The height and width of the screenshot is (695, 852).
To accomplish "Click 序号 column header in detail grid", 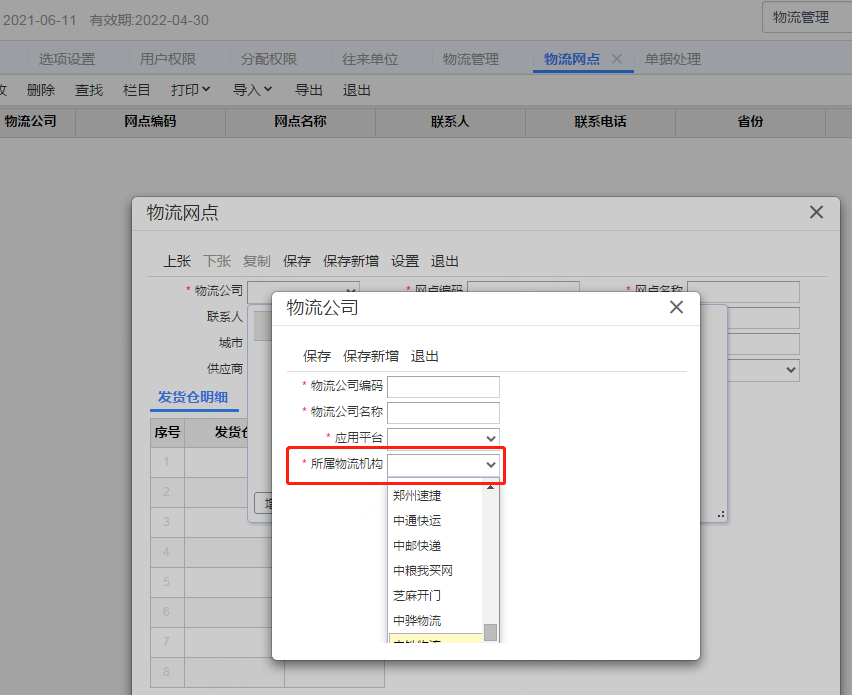I will (x=167, y=433).
